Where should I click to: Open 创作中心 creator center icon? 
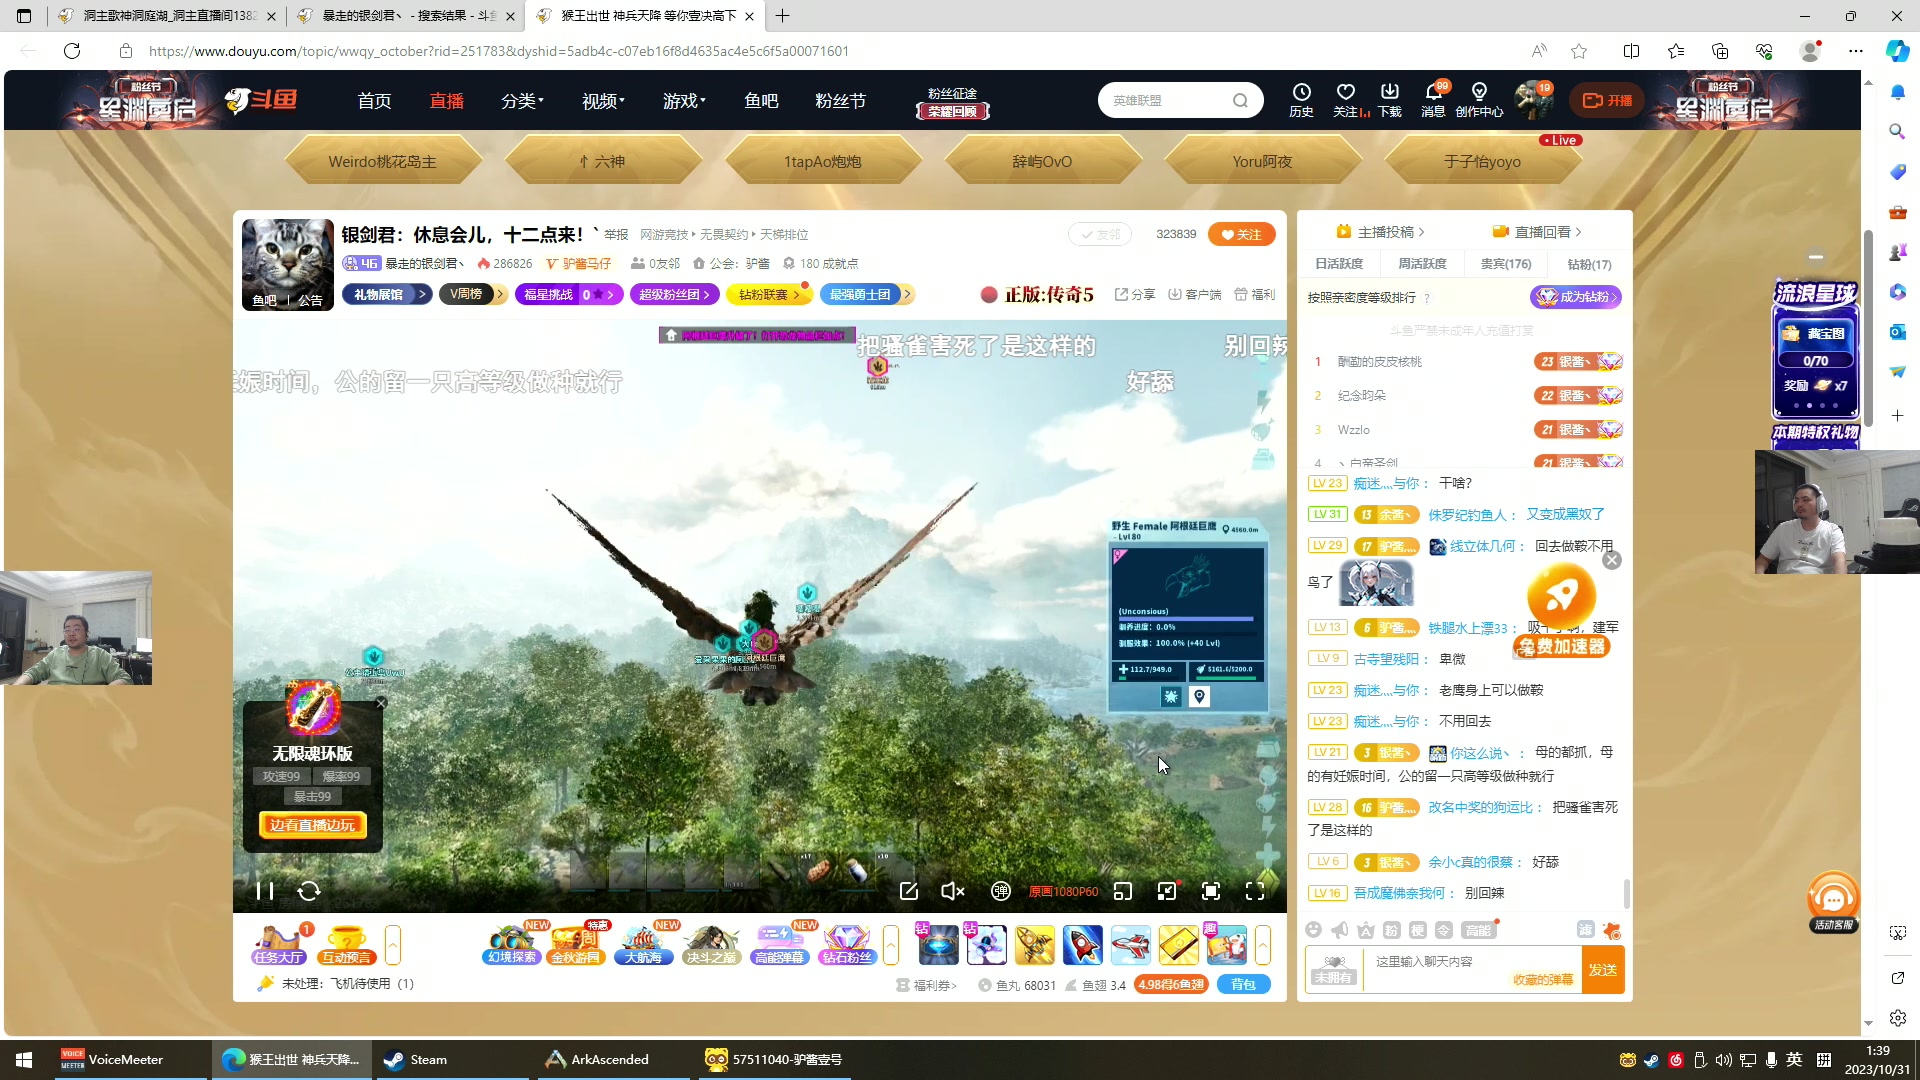tap(1479, 100)
